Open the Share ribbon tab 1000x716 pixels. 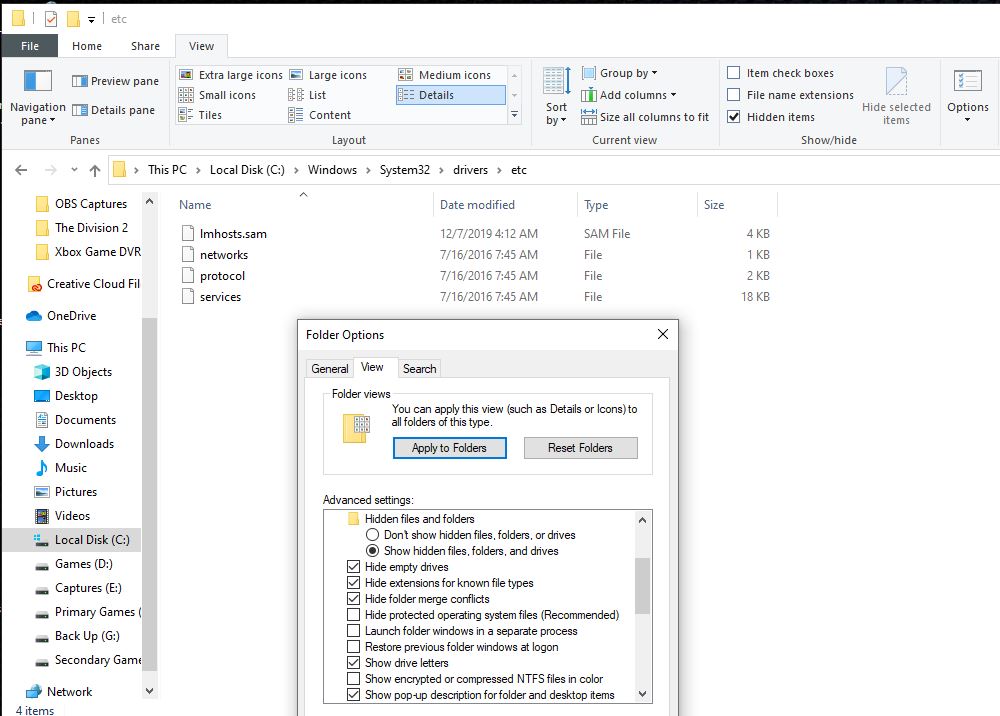[x=145, y=45]
